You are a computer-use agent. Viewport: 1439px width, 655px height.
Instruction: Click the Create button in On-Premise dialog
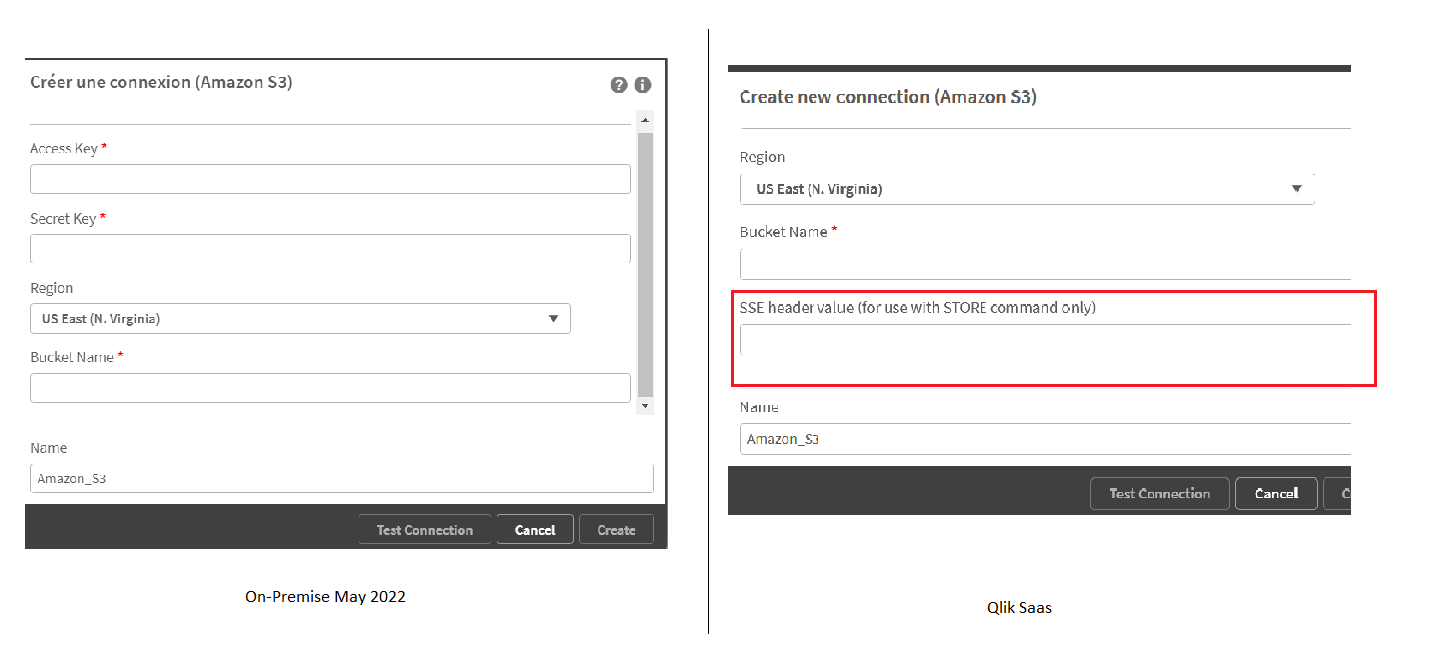point(616,530)
